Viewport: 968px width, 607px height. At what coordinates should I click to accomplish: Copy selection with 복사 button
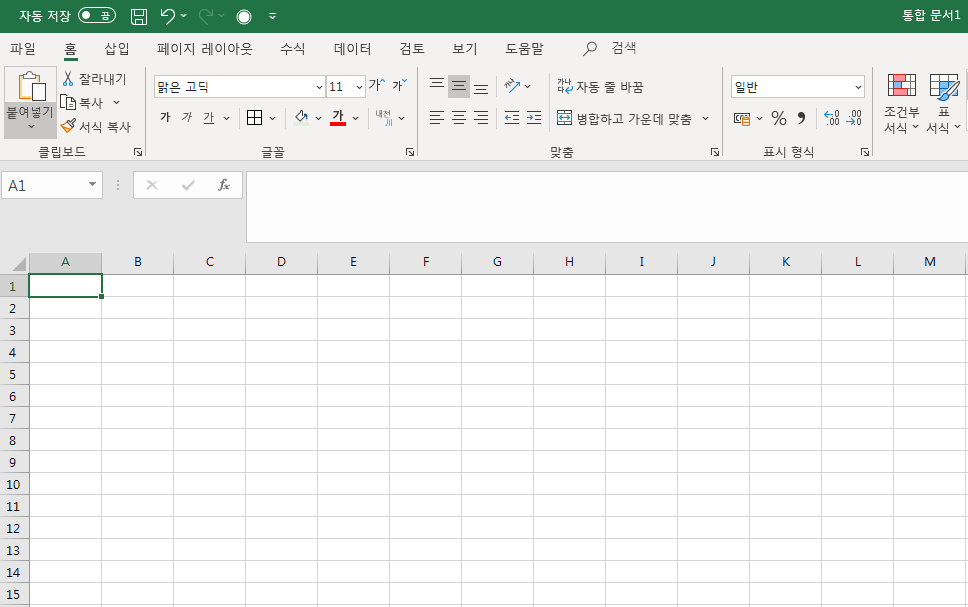coord(83,103)
